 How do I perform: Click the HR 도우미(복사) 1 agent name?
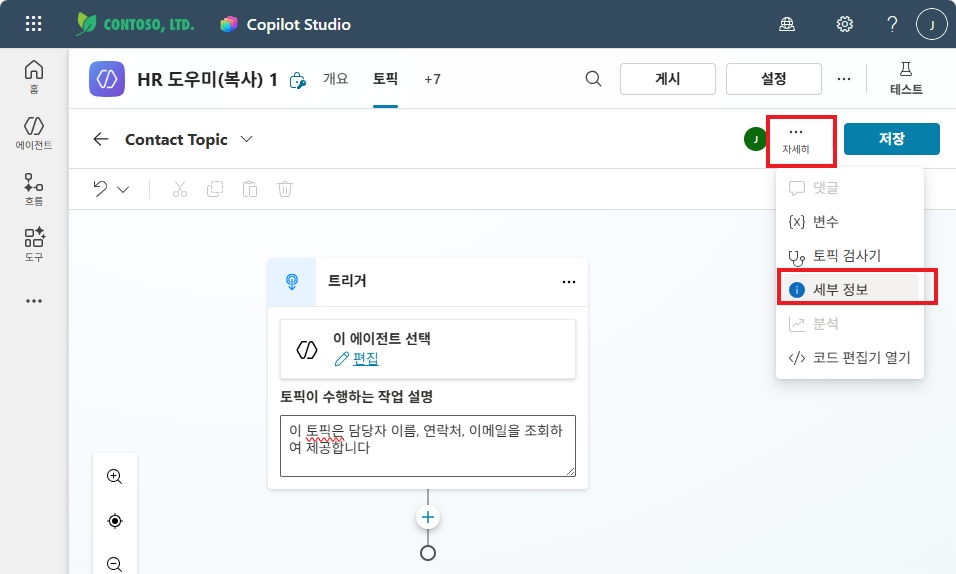(x=207, y=79)
